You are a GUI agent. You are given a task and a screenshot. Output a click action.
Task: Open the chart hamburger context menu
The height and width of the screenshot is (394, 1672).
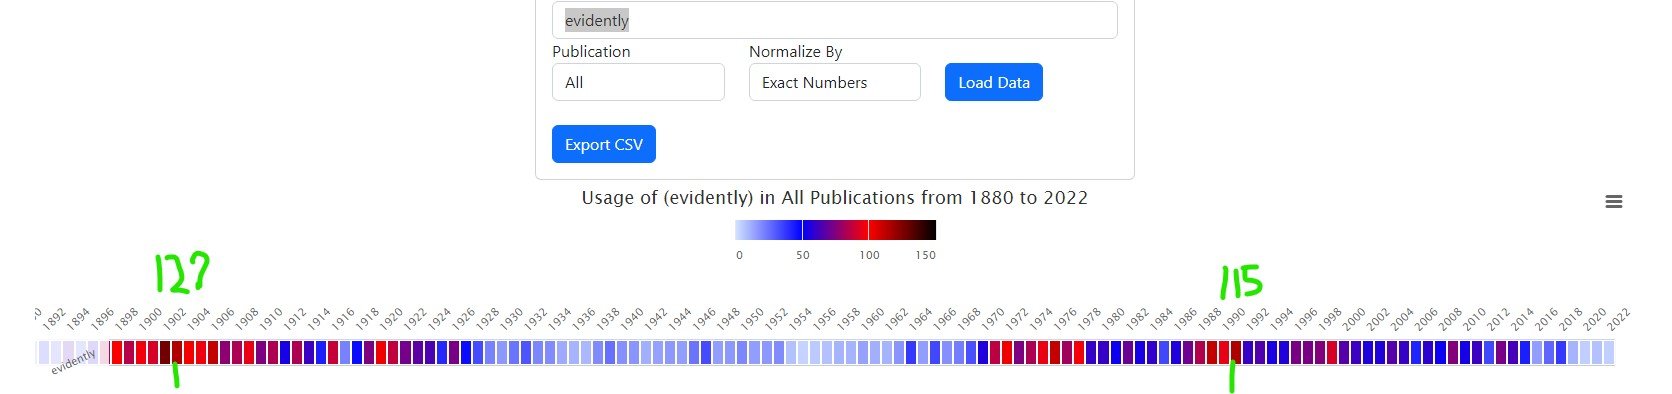point(1613,202)
